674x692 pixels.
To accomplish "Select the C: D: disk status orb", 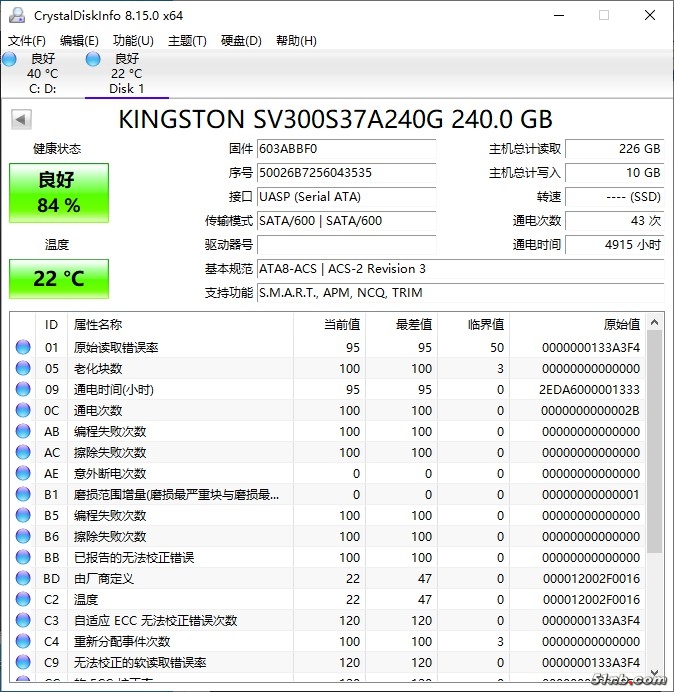I will pyautogui.click(x=10, y=60).
